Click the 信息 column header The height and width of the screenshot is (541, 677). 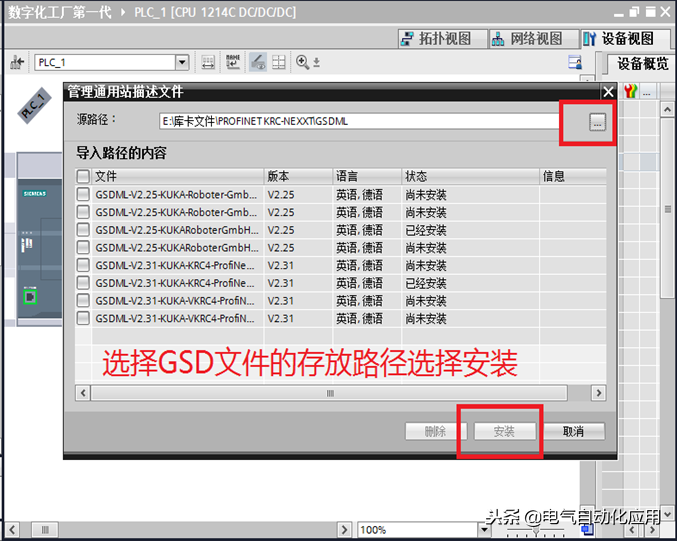coord(573,176)
